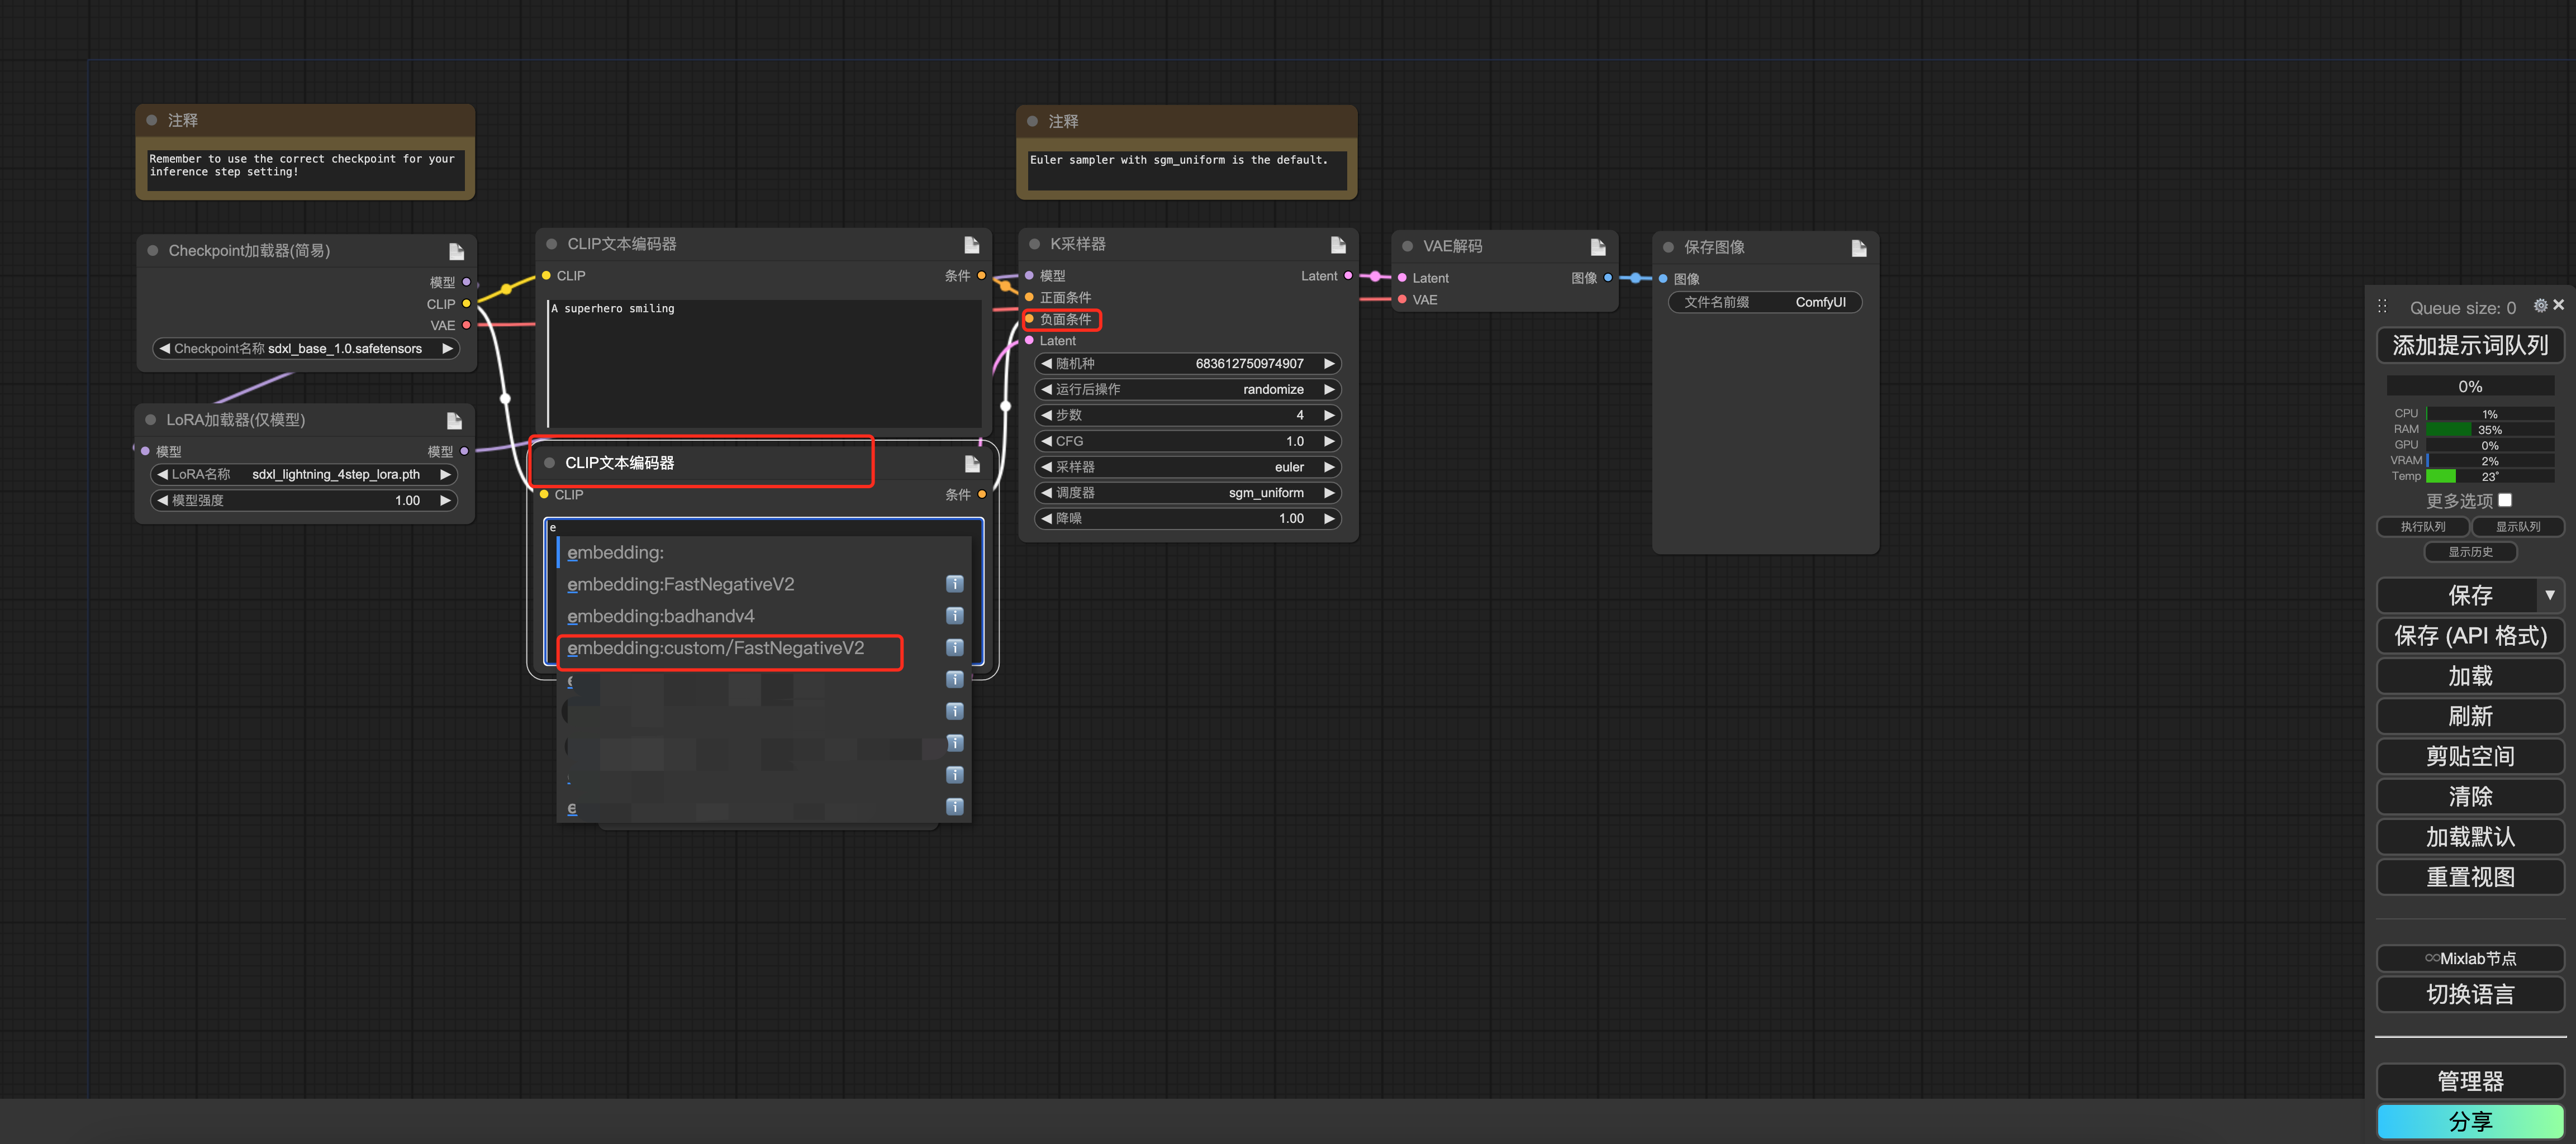Grab the queue panel drag handle
The height and width of the screenshot is (1144, 2576).
(2383, 307)
